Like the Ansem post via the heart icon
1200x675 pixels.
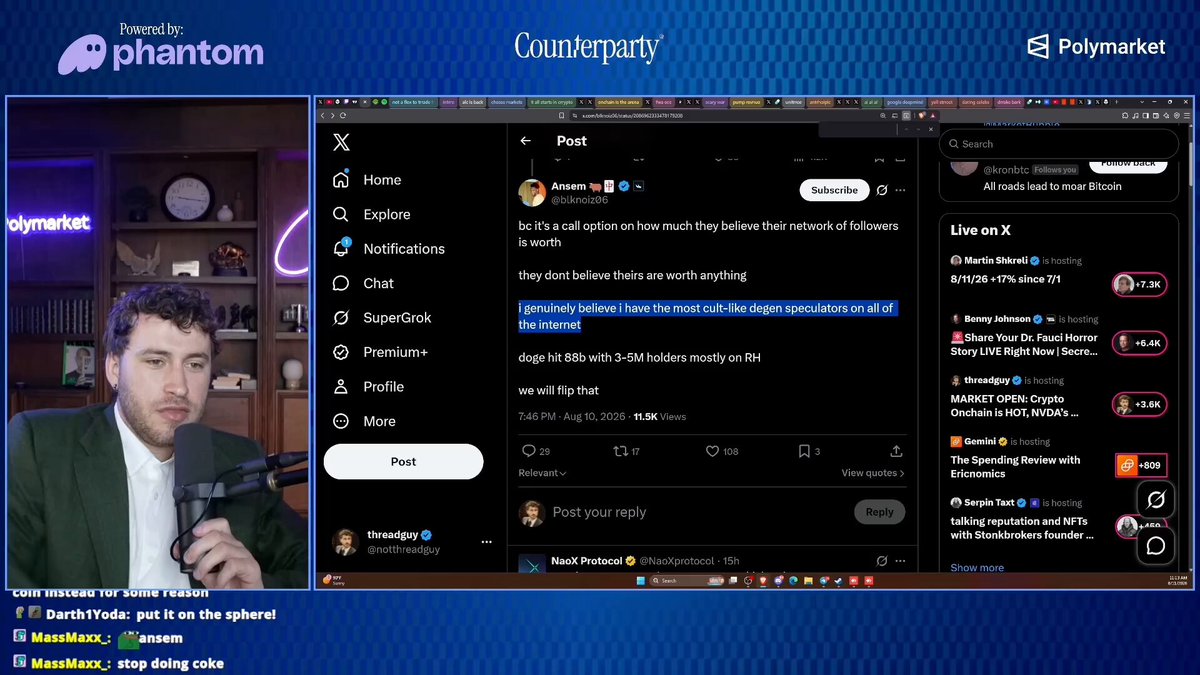tap(713, 451)
